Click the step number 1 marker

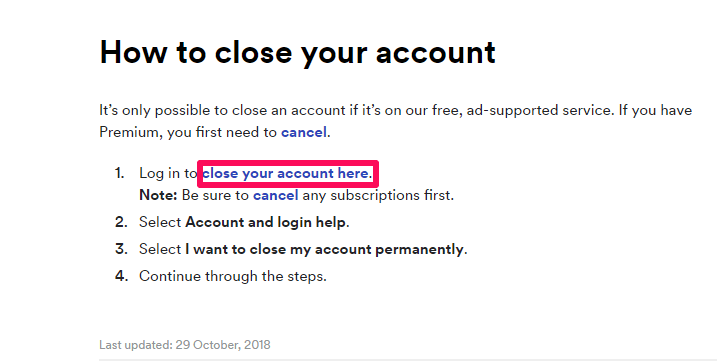point(119,173)
